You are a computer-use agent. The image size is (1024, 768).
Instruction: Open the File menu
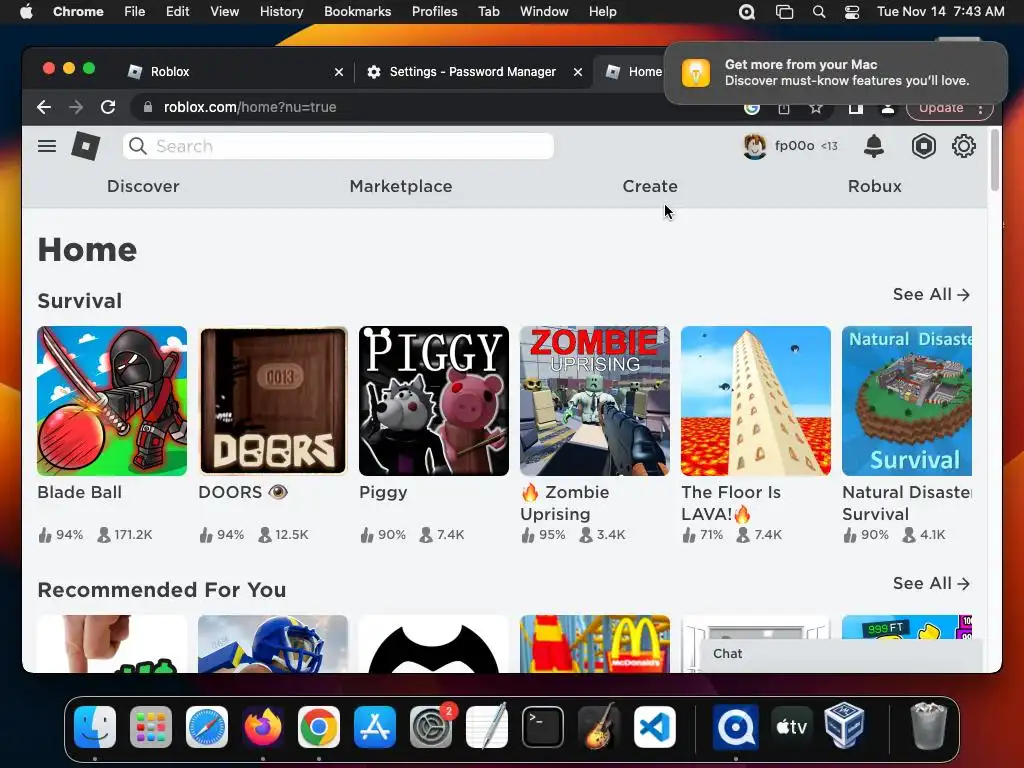click(x=135, y=12)
